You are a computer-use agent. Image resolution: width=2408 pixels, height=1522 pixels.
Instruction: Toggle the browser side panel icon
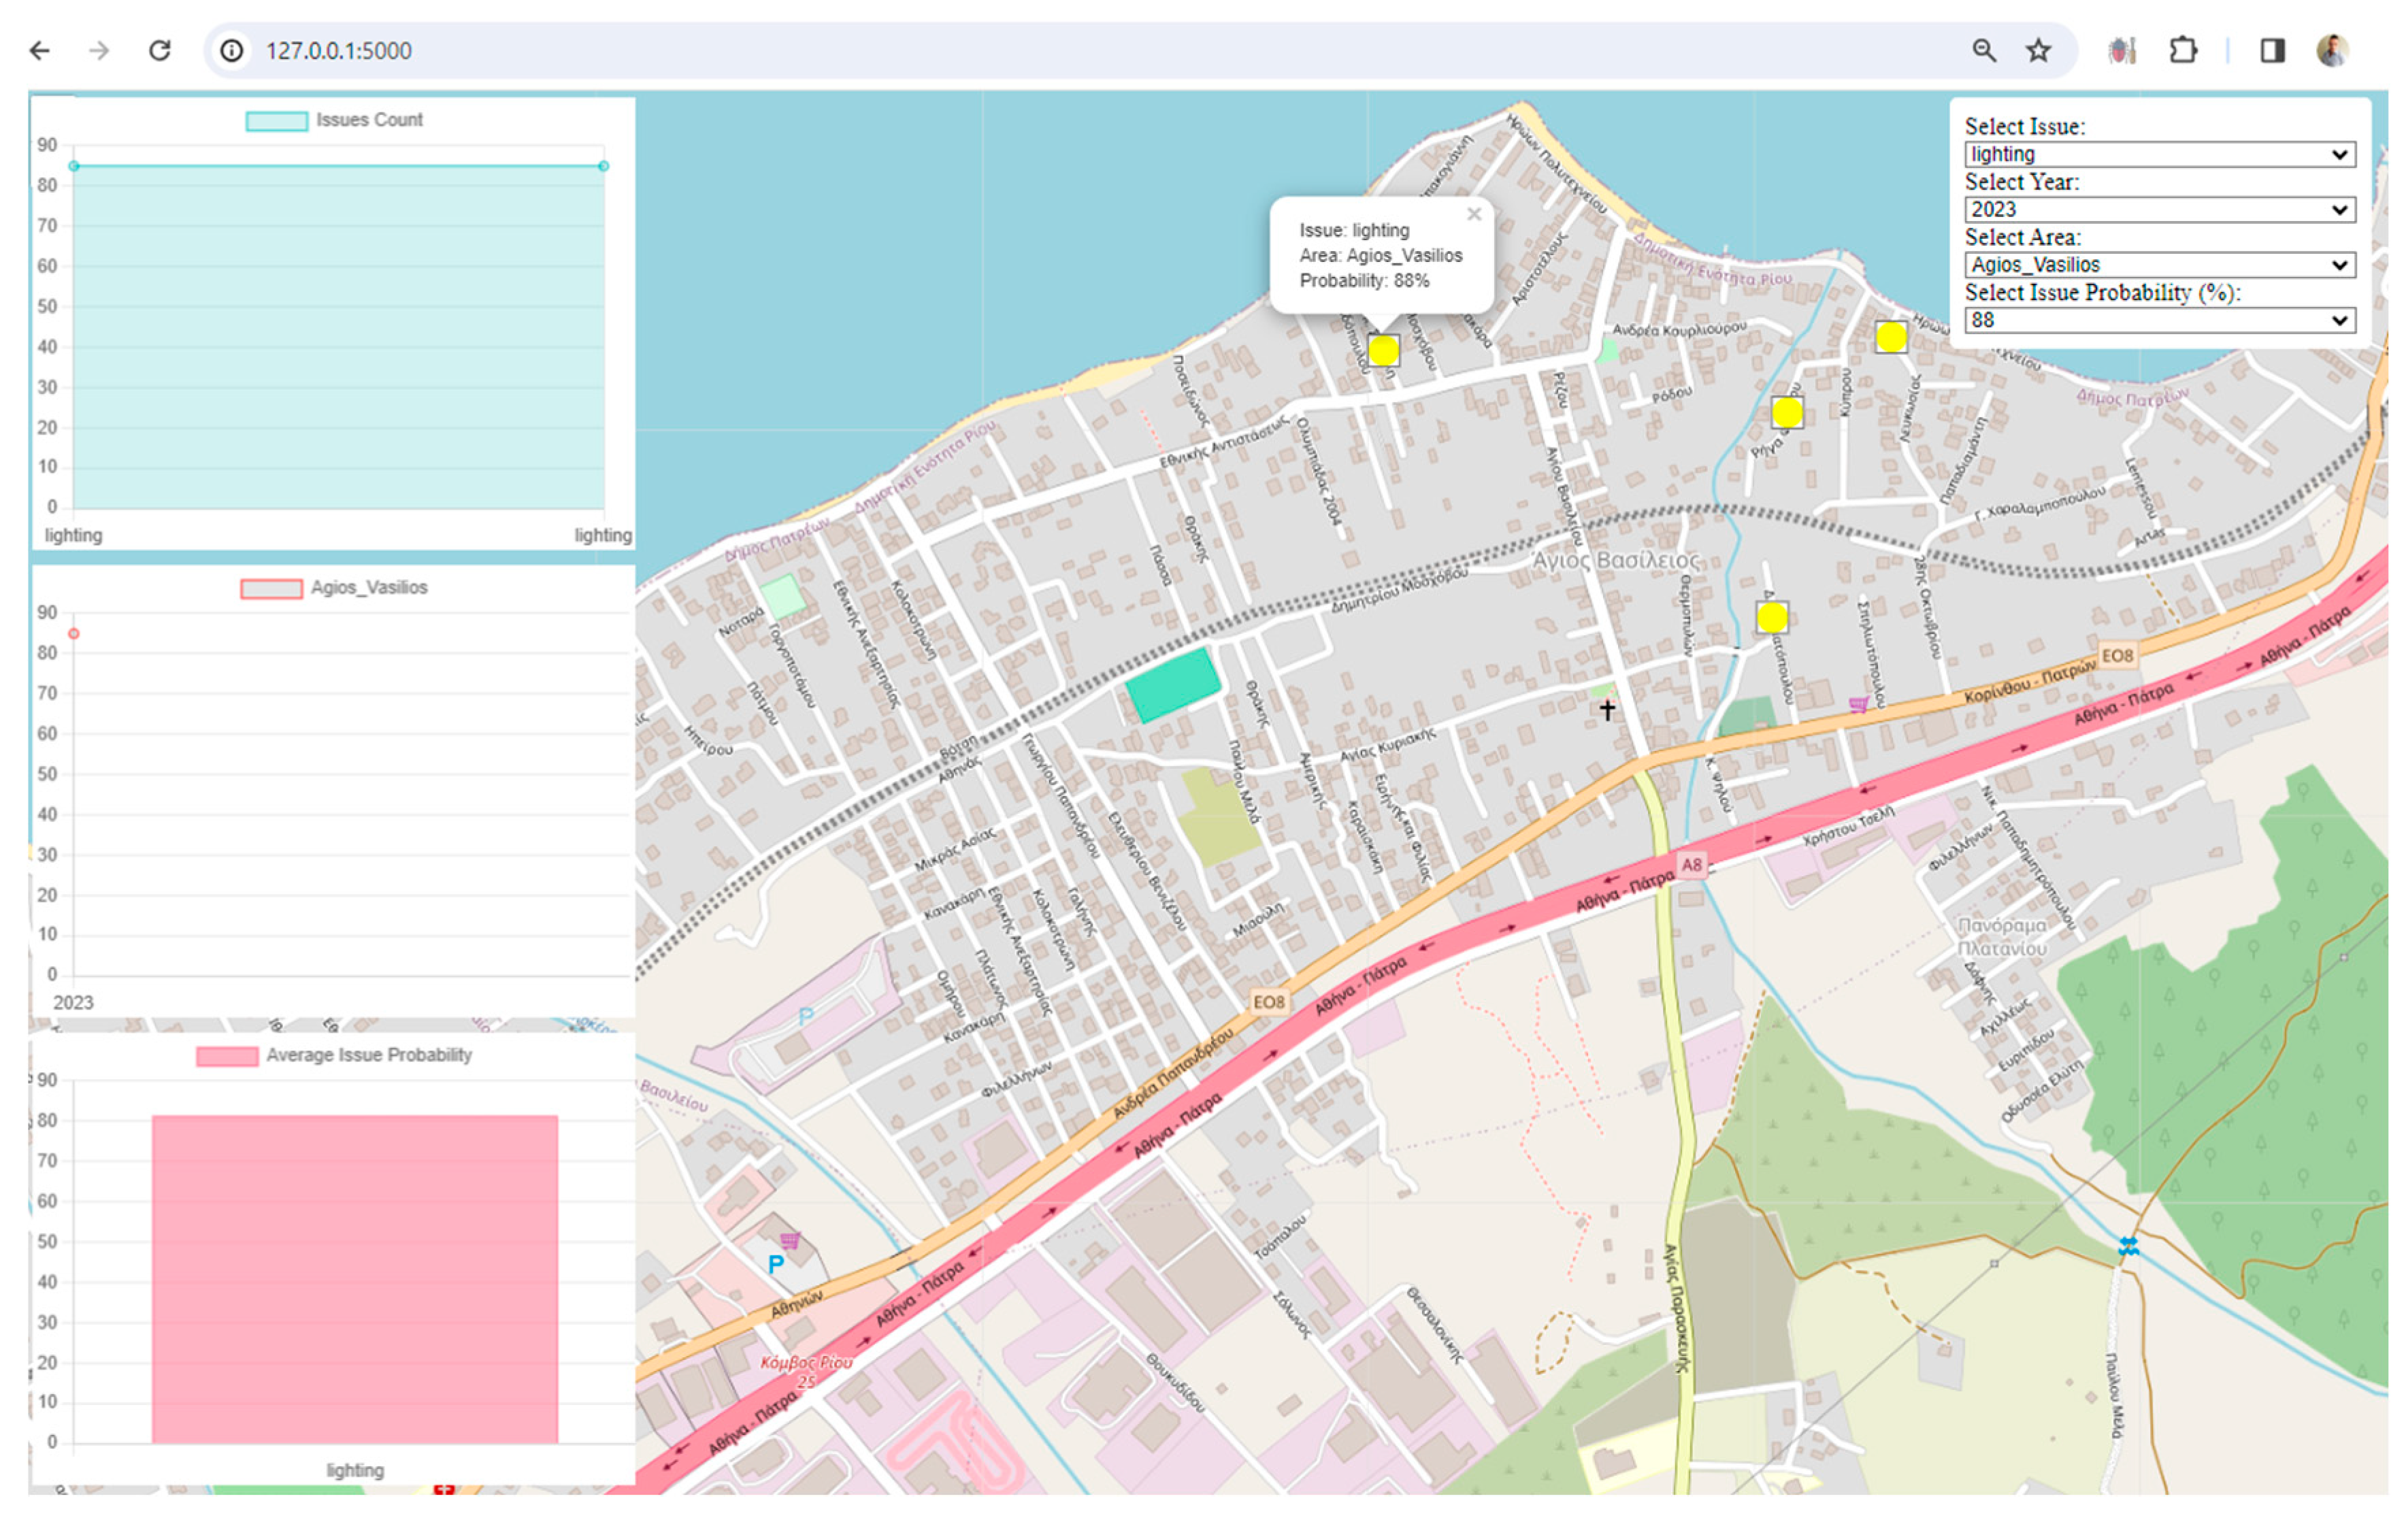pyautogui.click(x=2272, y=50)
